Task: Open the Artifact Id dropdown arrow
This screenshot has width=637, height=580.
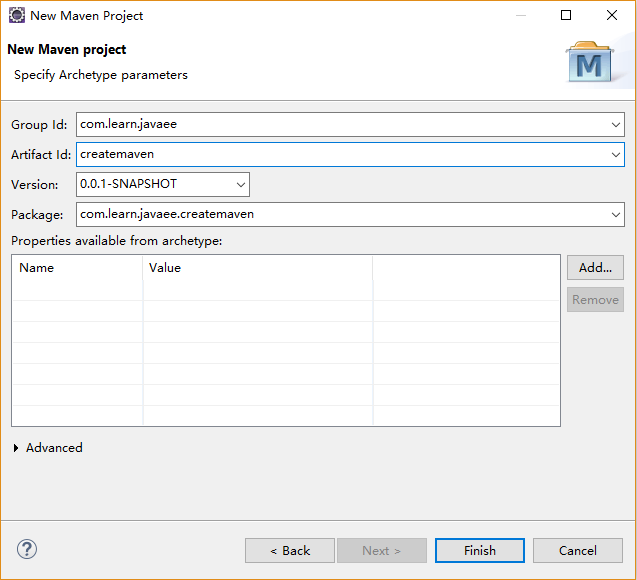Action: tap(616, 155)
